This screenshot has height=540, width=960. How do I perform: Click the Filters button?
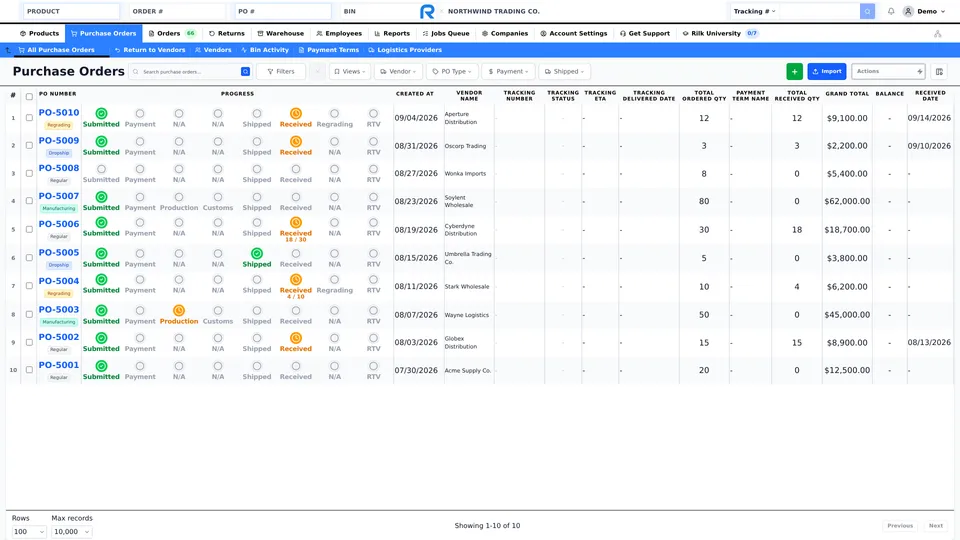(x=281, y=72)
